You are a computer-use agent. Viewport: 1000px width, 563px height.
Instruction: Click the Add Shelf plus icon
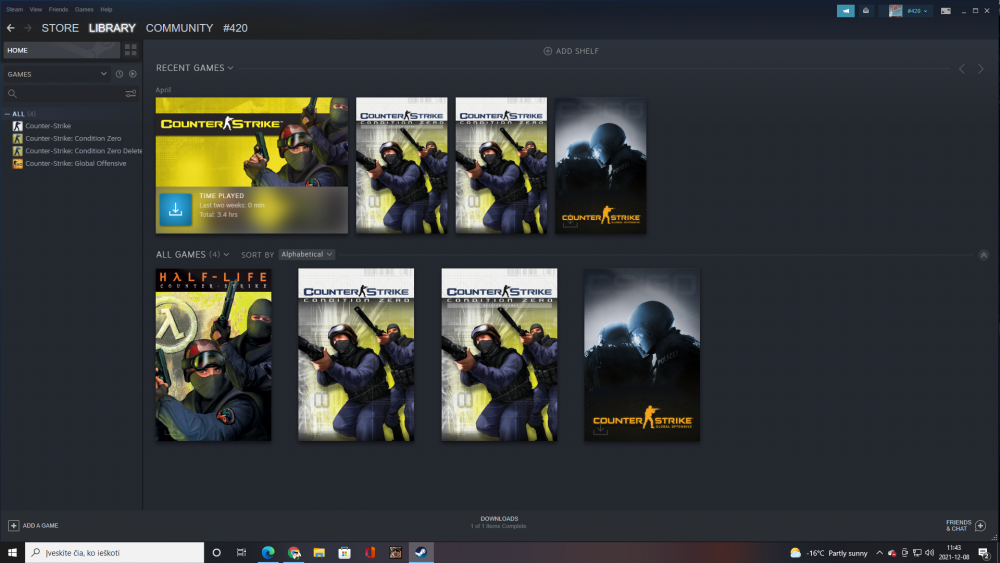(547, 51)
